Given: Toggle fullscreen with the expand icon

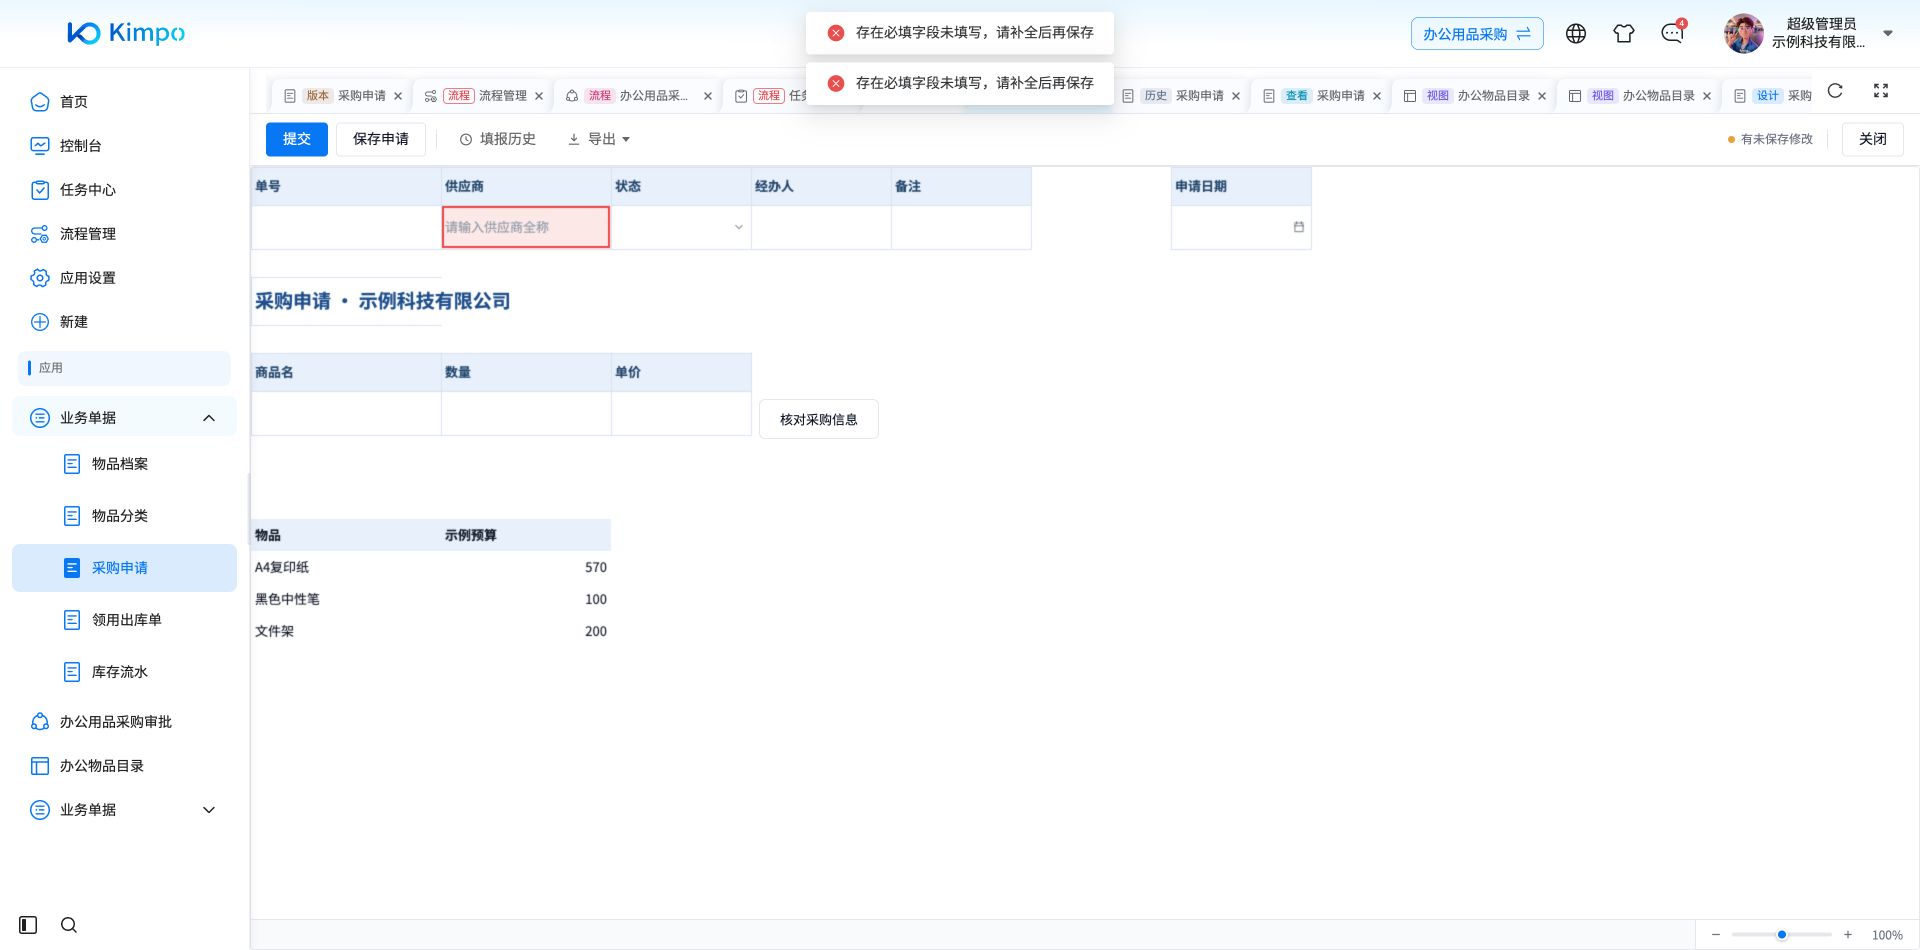Looking at the screenshot, I should (1881, 91).
